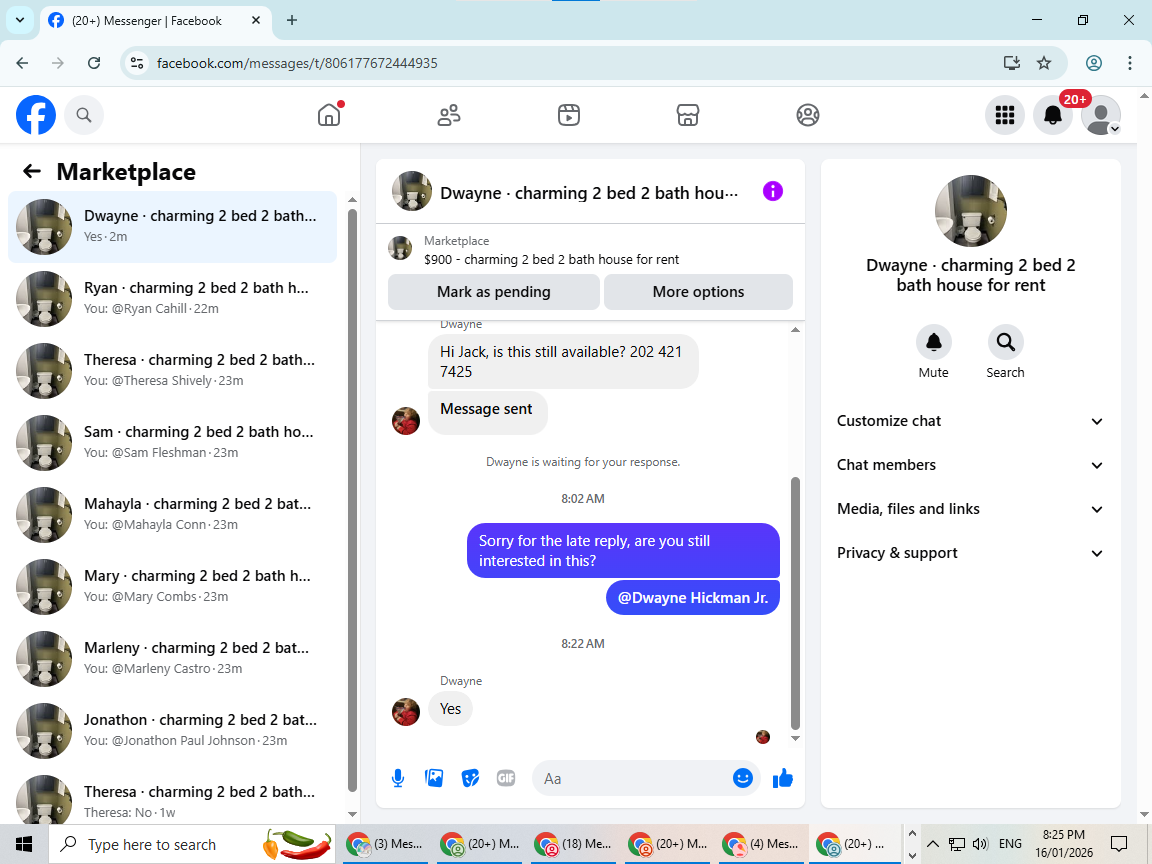Open conversation information purple icon
1152x864 pixels.
pos(773,192)
